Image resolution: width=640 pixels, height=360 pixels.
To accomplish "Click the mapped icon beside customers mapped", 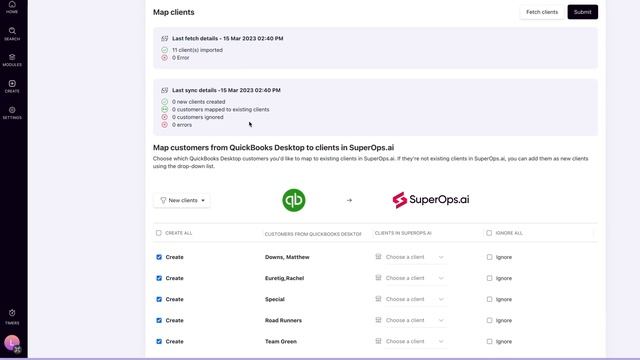I will [x=164, y=109].
